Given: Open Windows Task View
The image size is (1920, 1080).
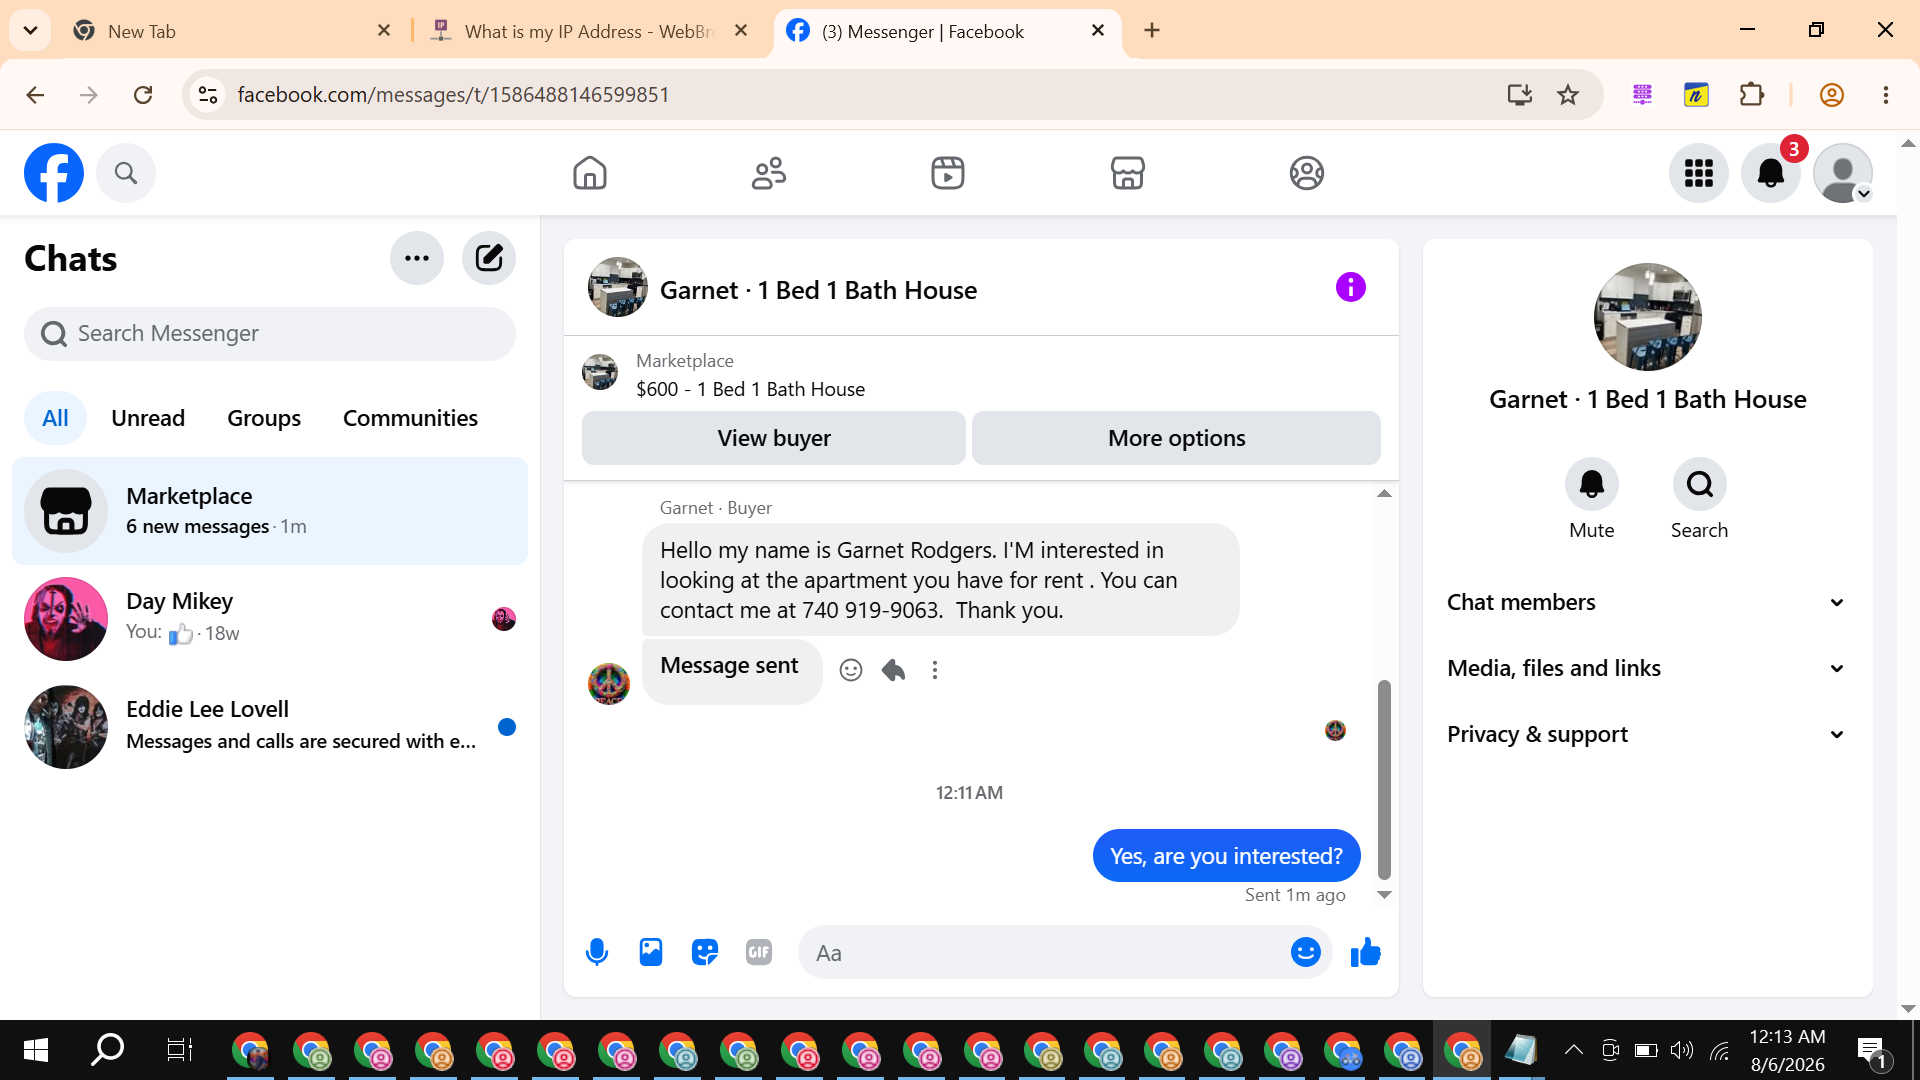Looking at the screenshot, I should pos(180,1050).
